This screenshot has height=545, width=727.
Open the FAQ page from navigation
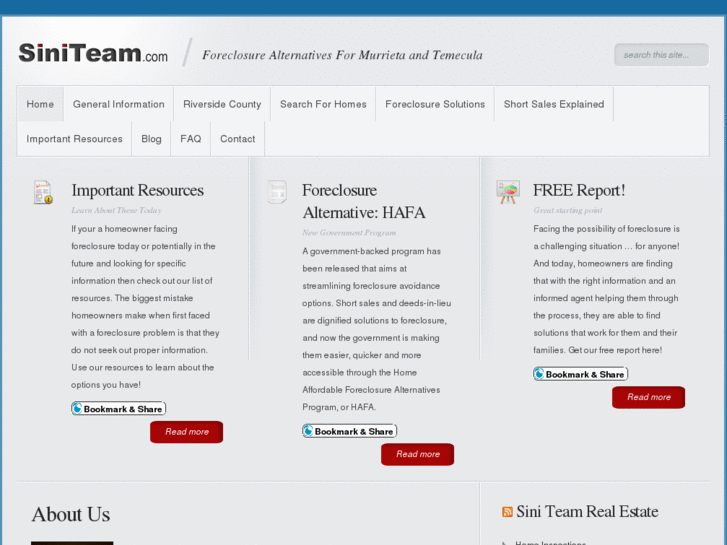[191, 139]
